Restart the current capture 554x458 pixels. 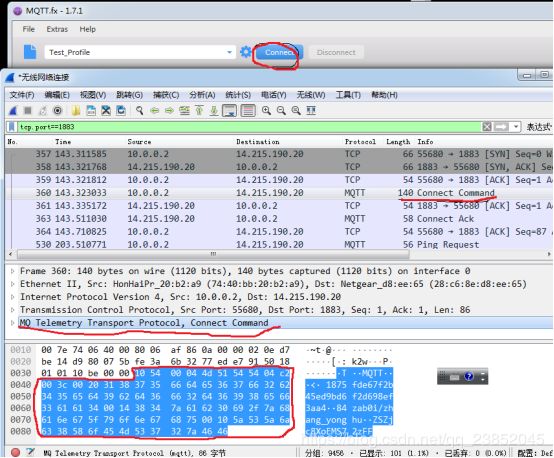pos(43,111)
